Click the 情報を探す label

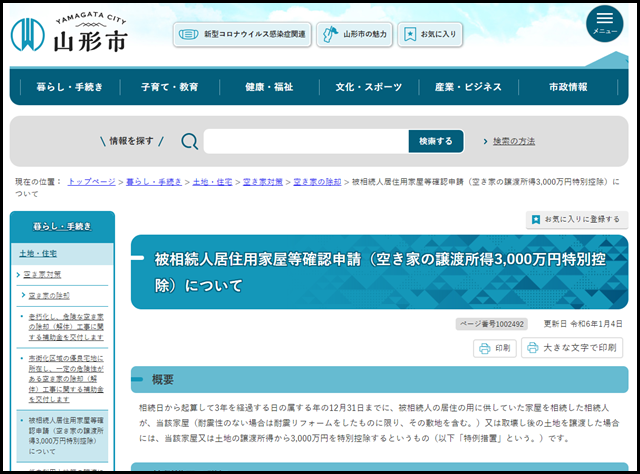click(x=131, y=141)
